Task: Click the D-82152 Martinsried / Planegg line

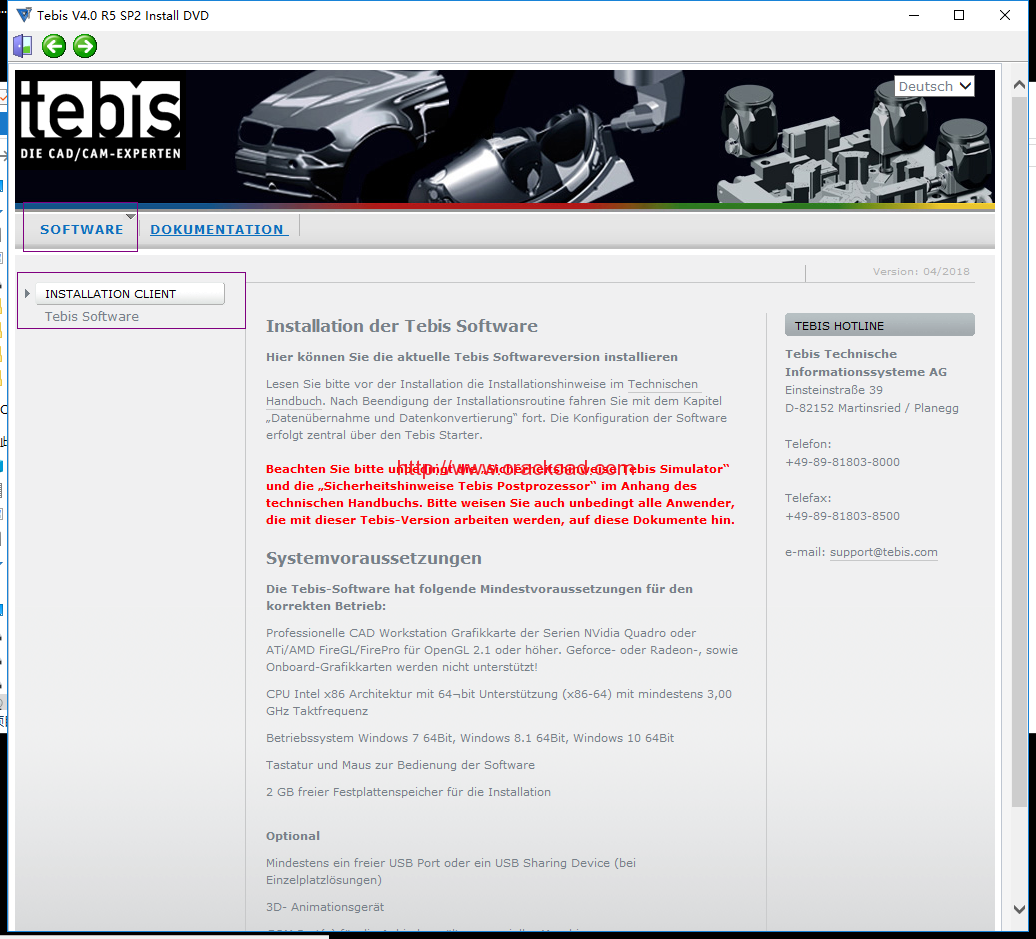Action: (871, 408)
